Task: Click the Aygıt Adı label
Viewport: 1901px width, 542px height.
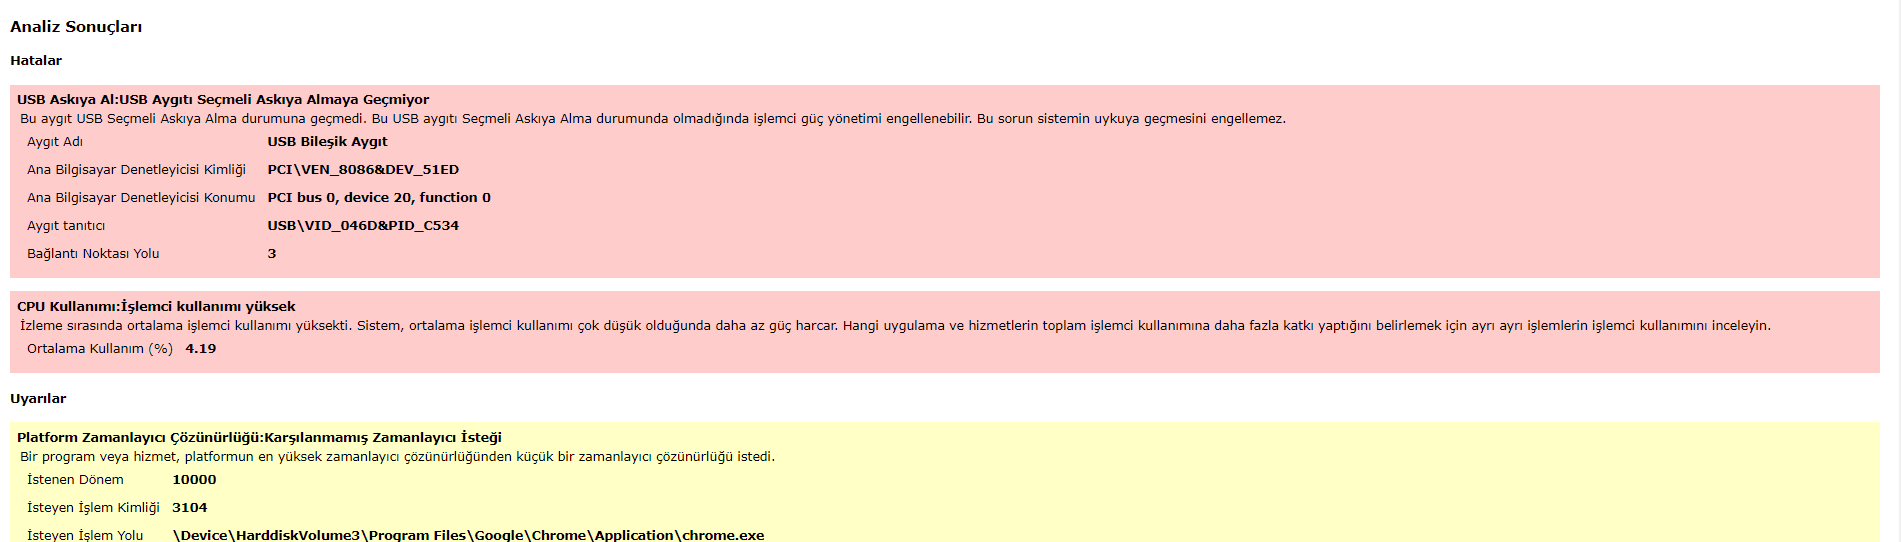Action: [55, 142]
